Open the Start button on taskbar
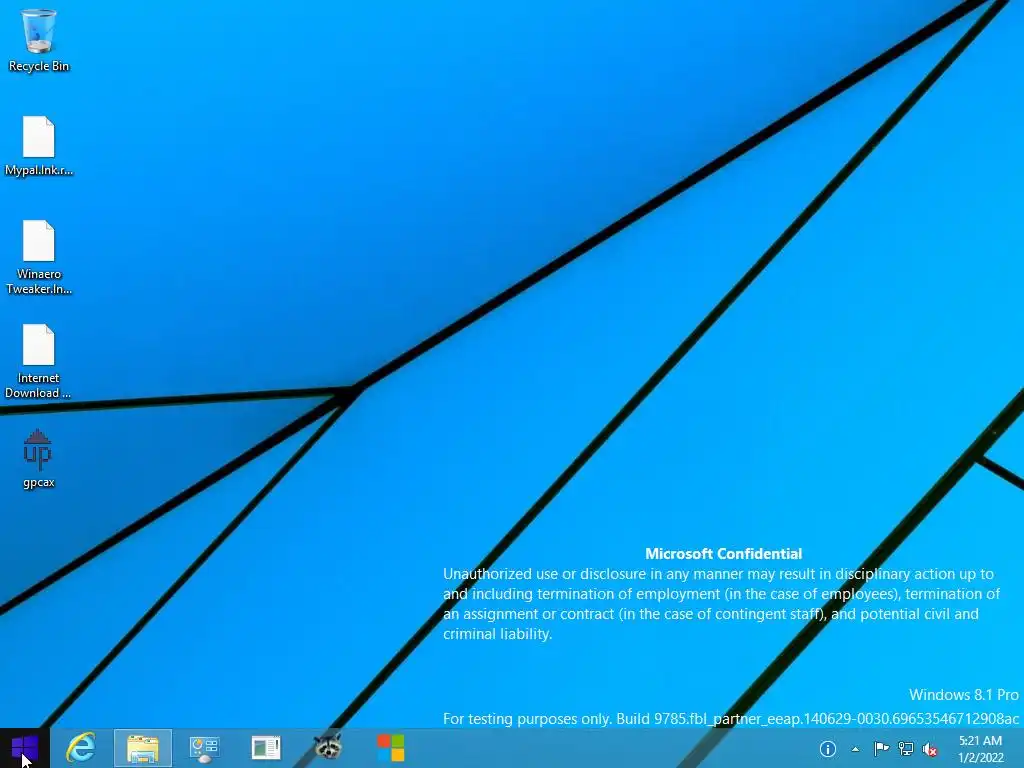Viewport: 1024px width, 768px height. pos(25,748)
